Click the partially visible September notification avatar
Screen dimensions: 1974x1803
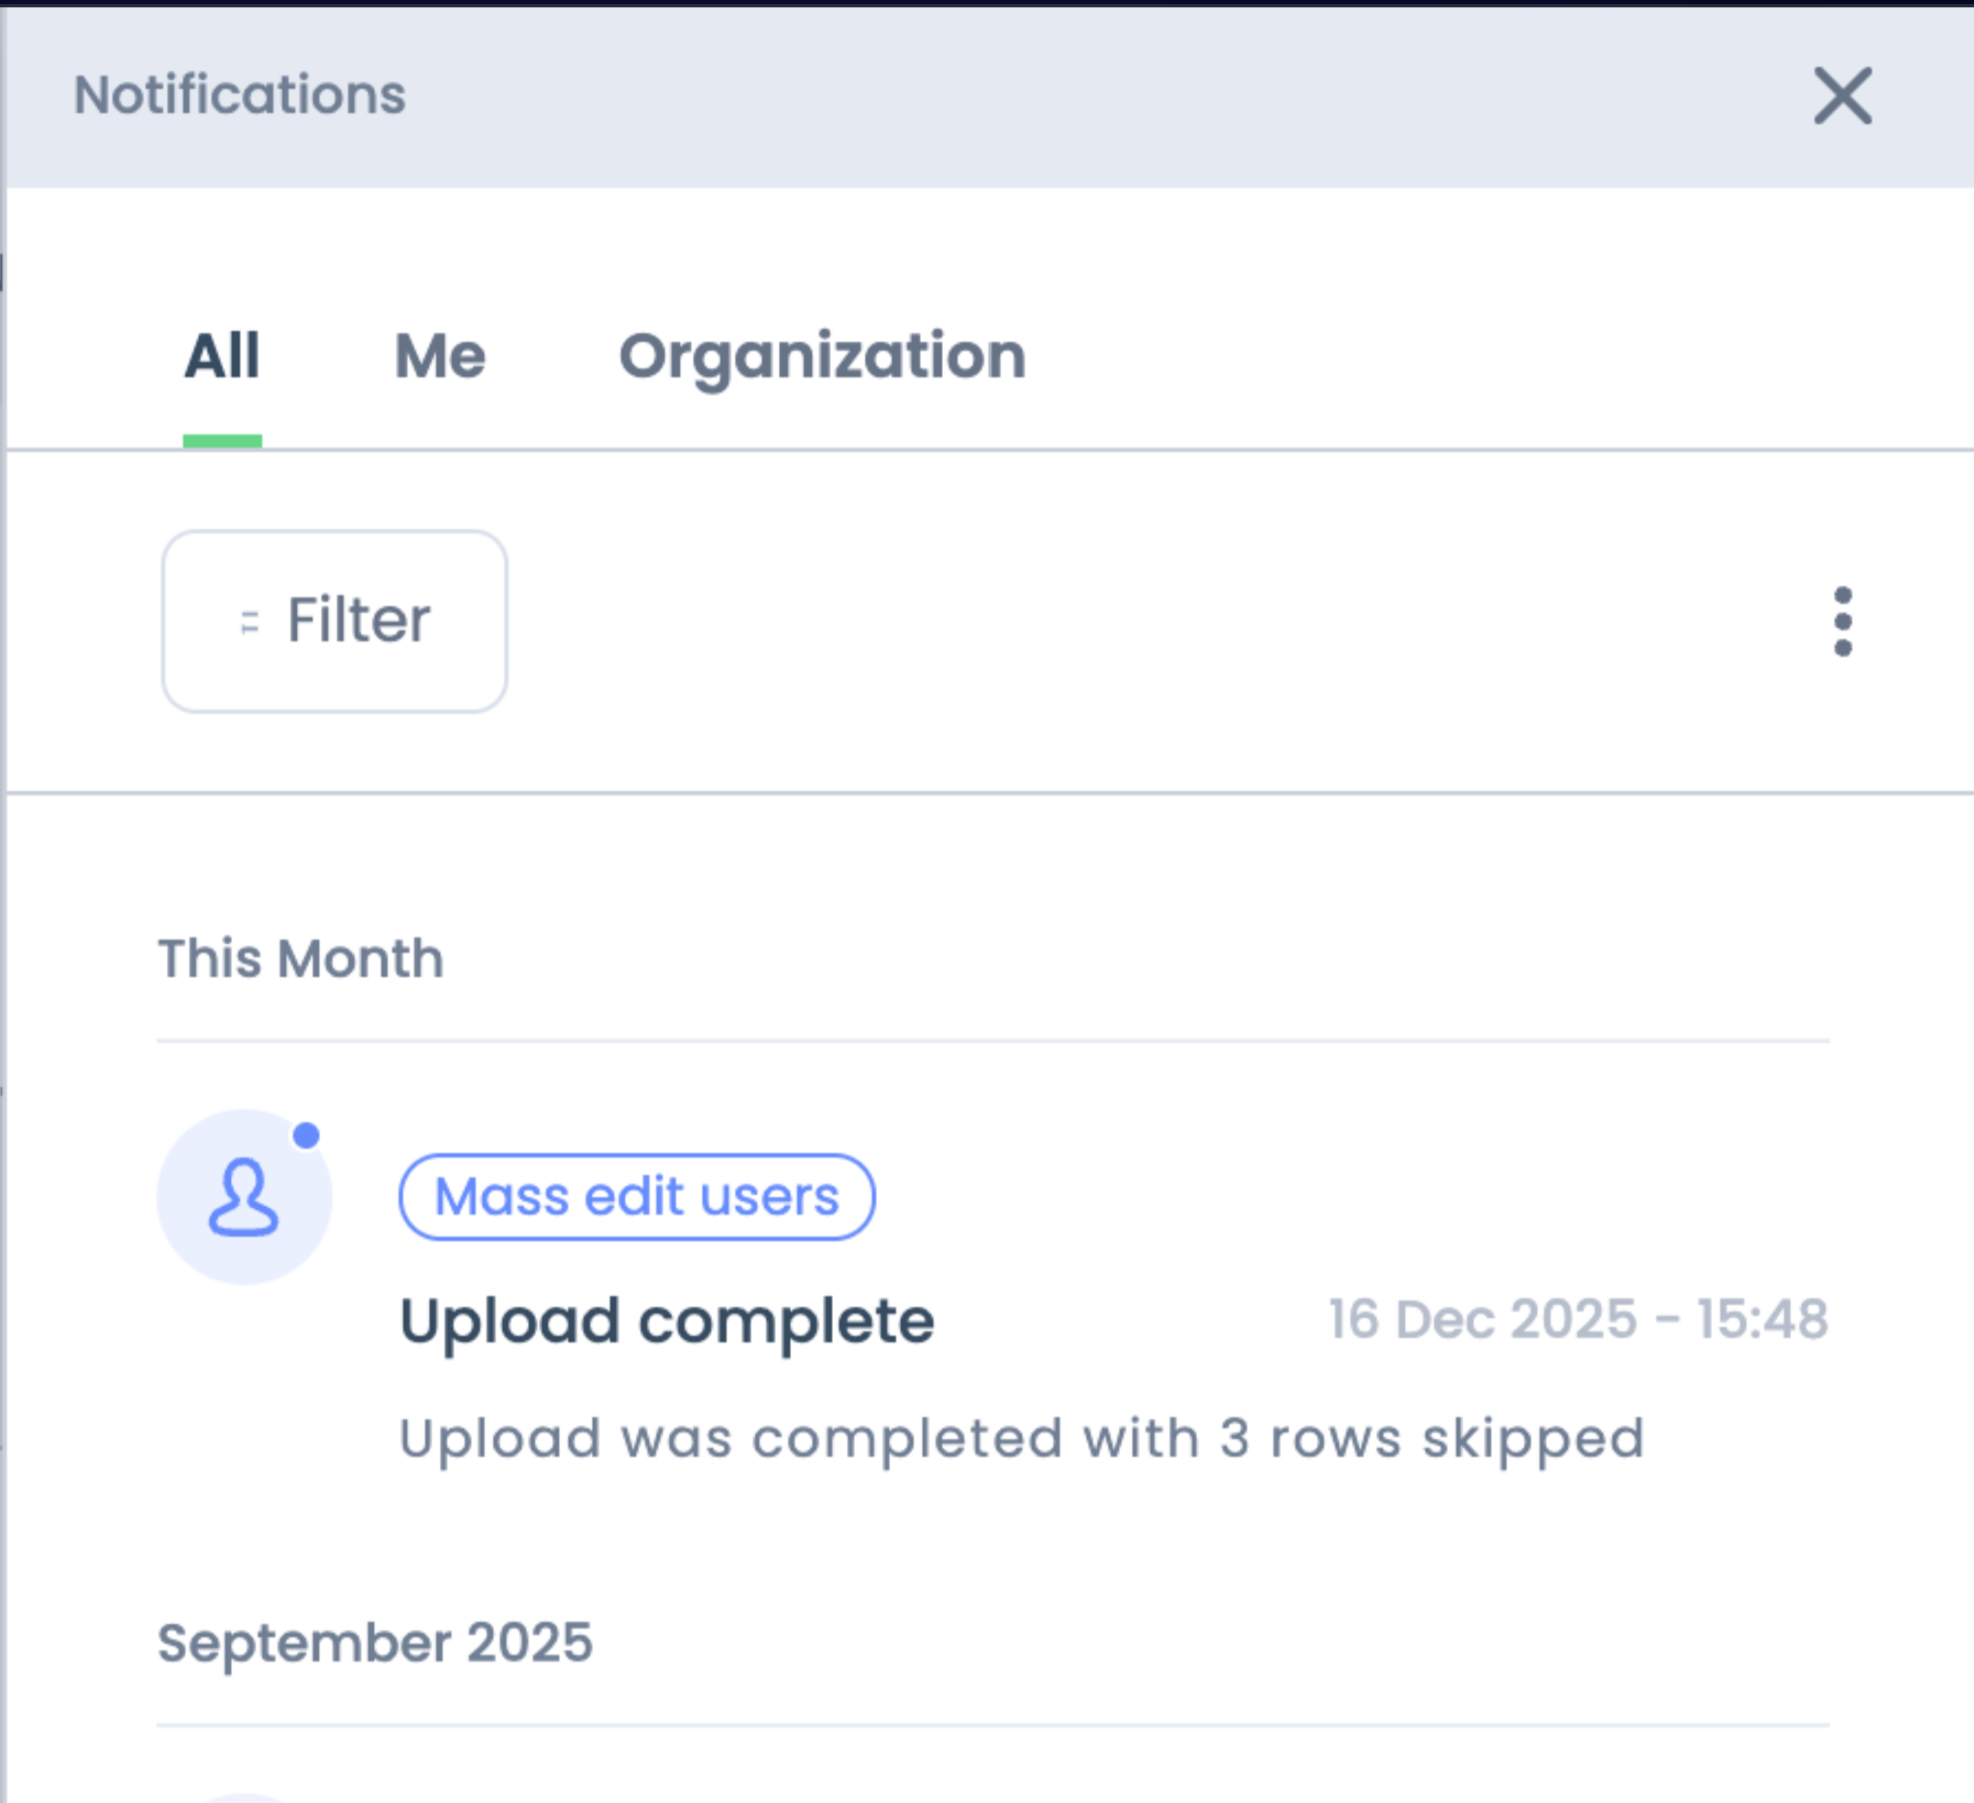point(244,1797)
